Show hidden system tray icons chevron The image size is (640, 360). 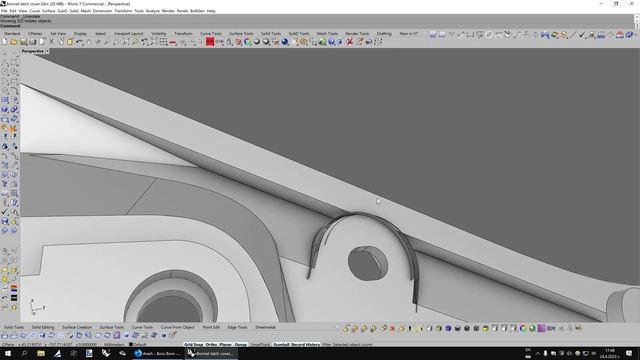click(537, 353)
